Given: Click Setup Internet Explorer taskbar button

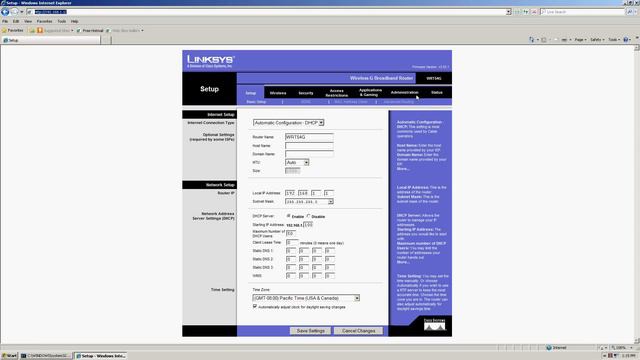Looking at the screenshot, I should pyautogui.click(x=101, y=356).
